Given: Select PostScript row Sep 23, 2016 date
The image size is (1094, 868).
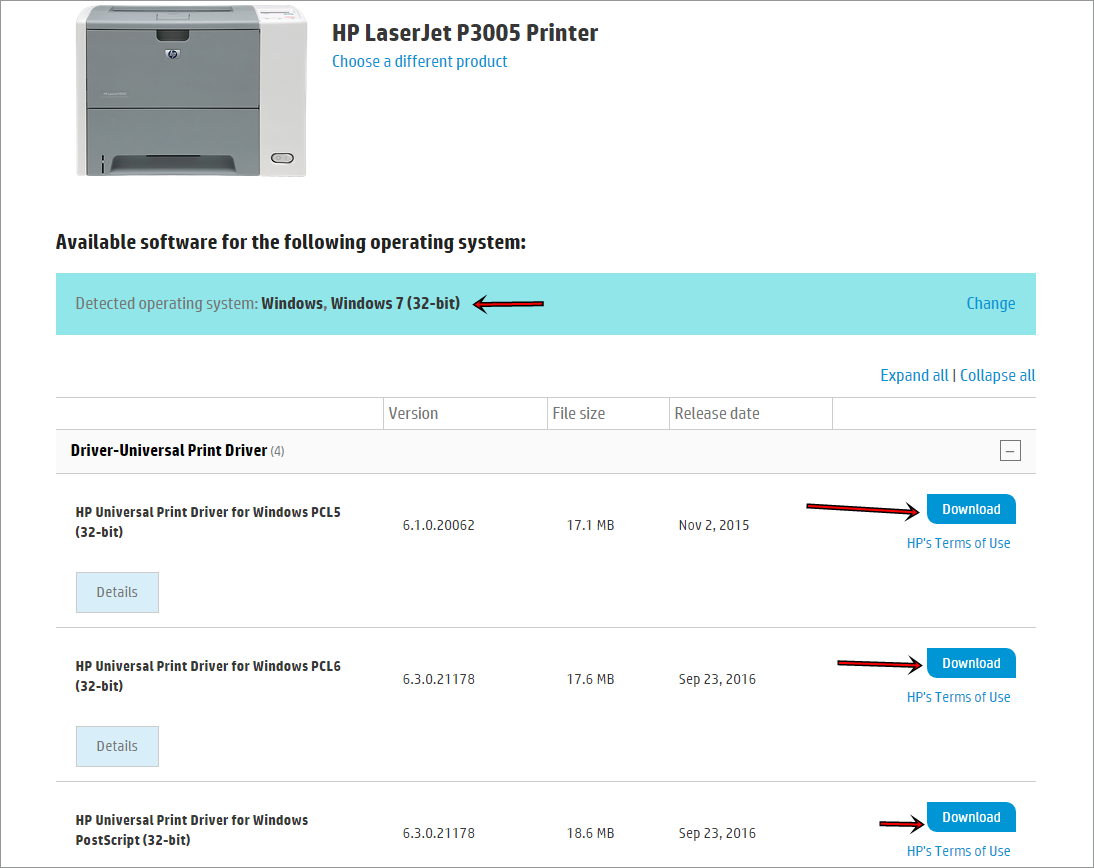Looking at the screenshot, I should [717, 834].
